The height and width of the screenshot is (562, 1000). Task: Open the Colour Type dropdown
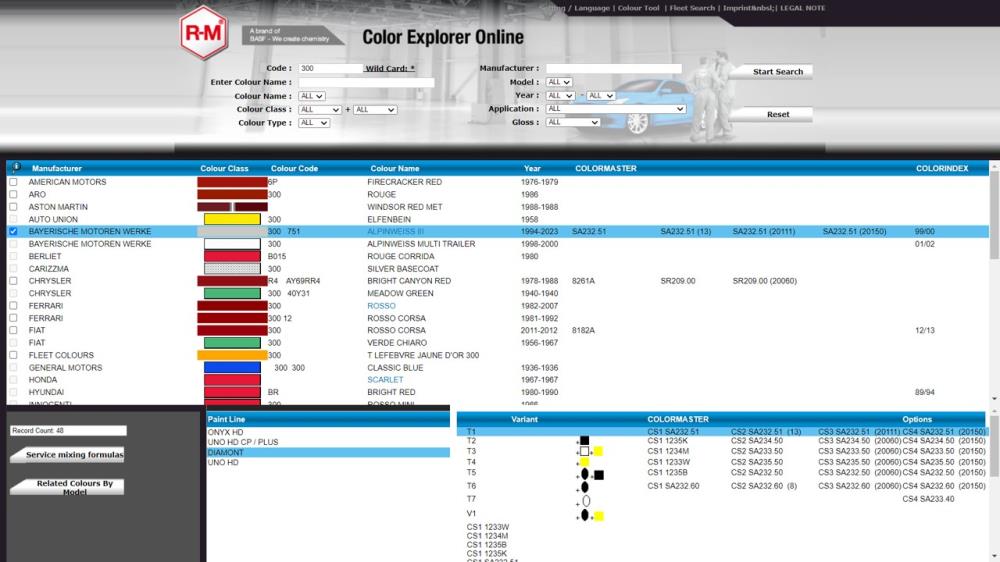click(314, 122)
